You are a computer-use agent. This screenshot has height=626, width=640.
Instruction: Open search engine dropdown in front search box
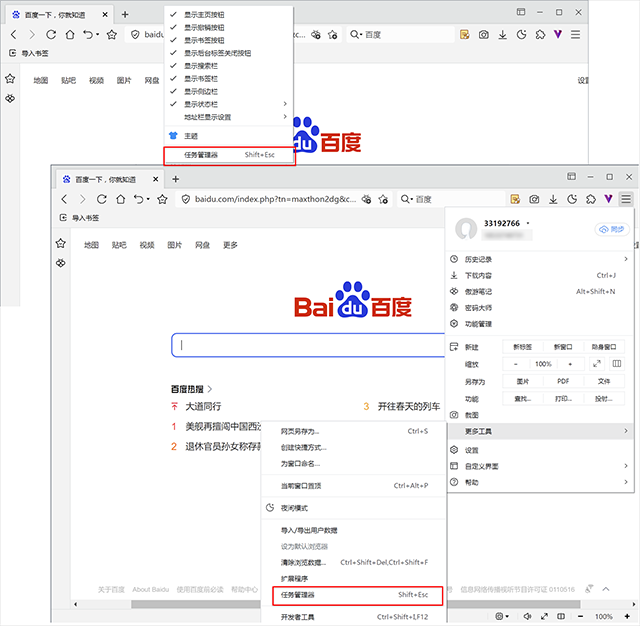407,199
